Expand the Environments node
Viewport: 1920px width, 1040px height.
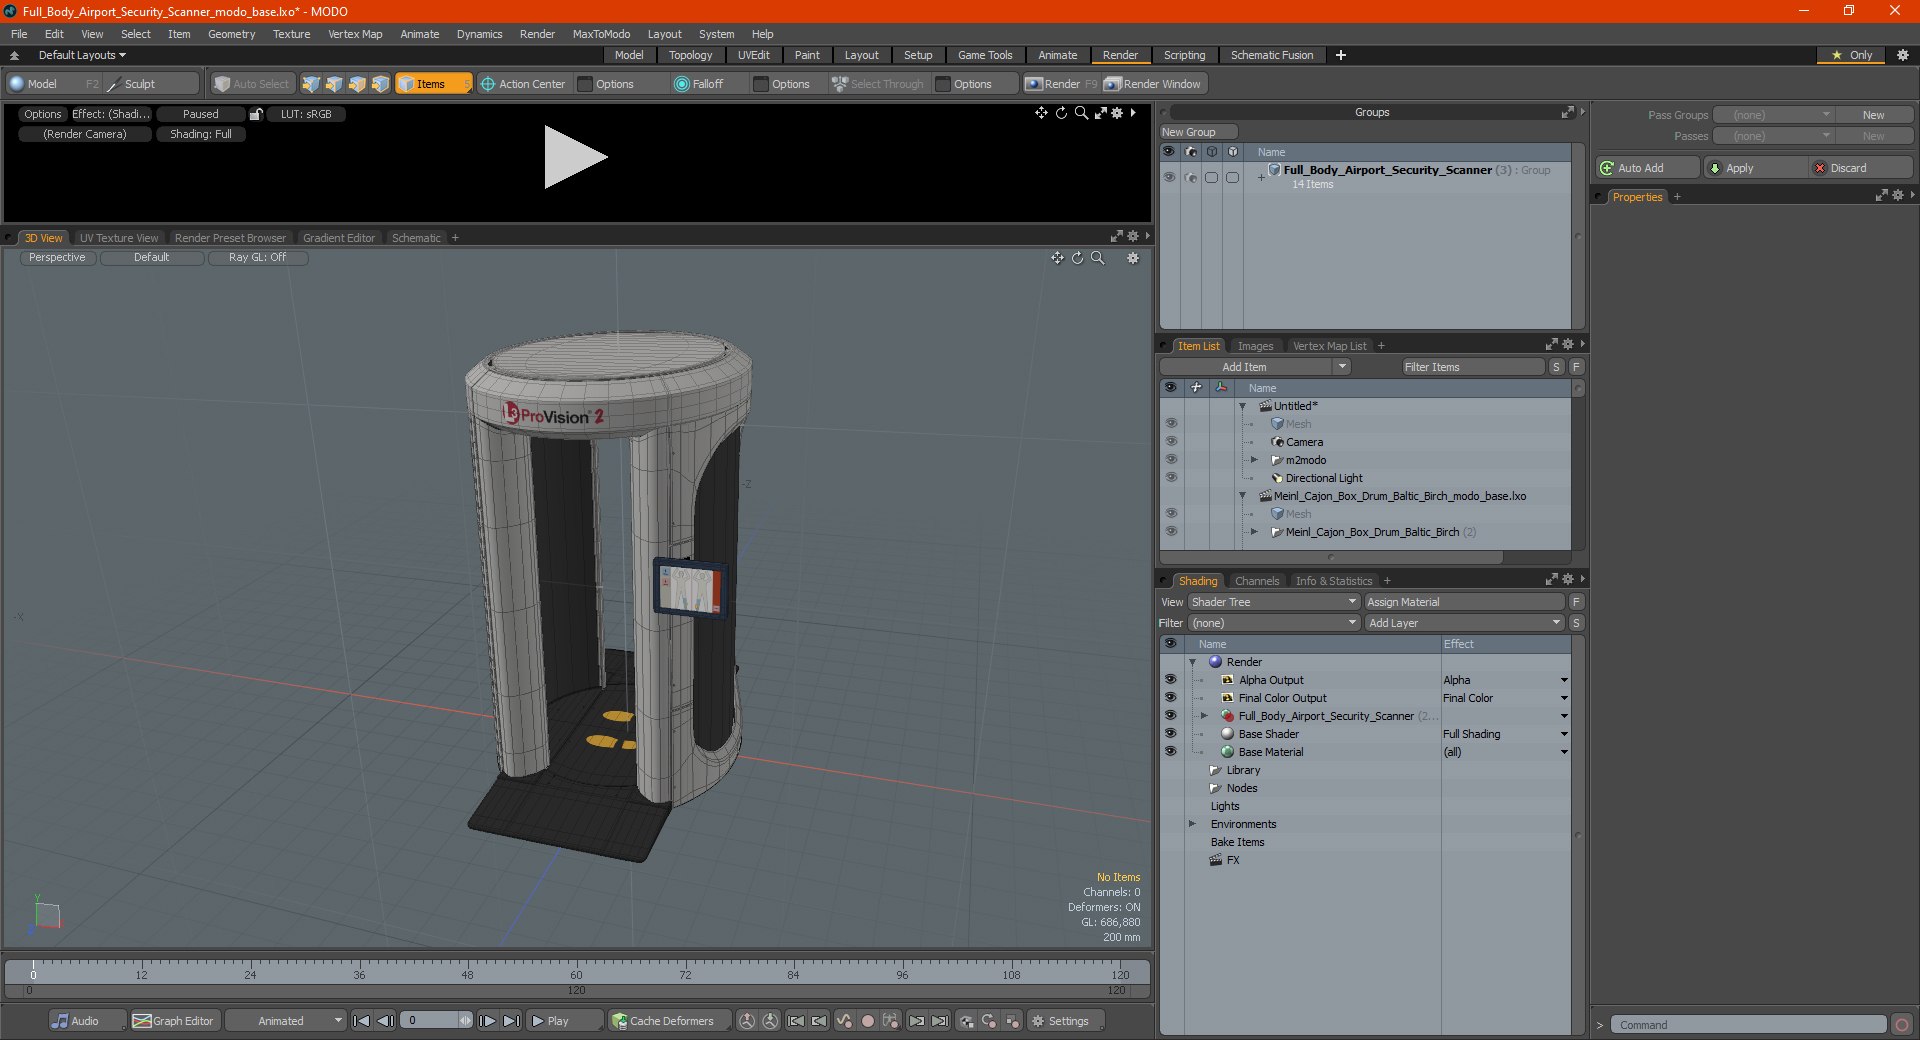click(1192, 824)
